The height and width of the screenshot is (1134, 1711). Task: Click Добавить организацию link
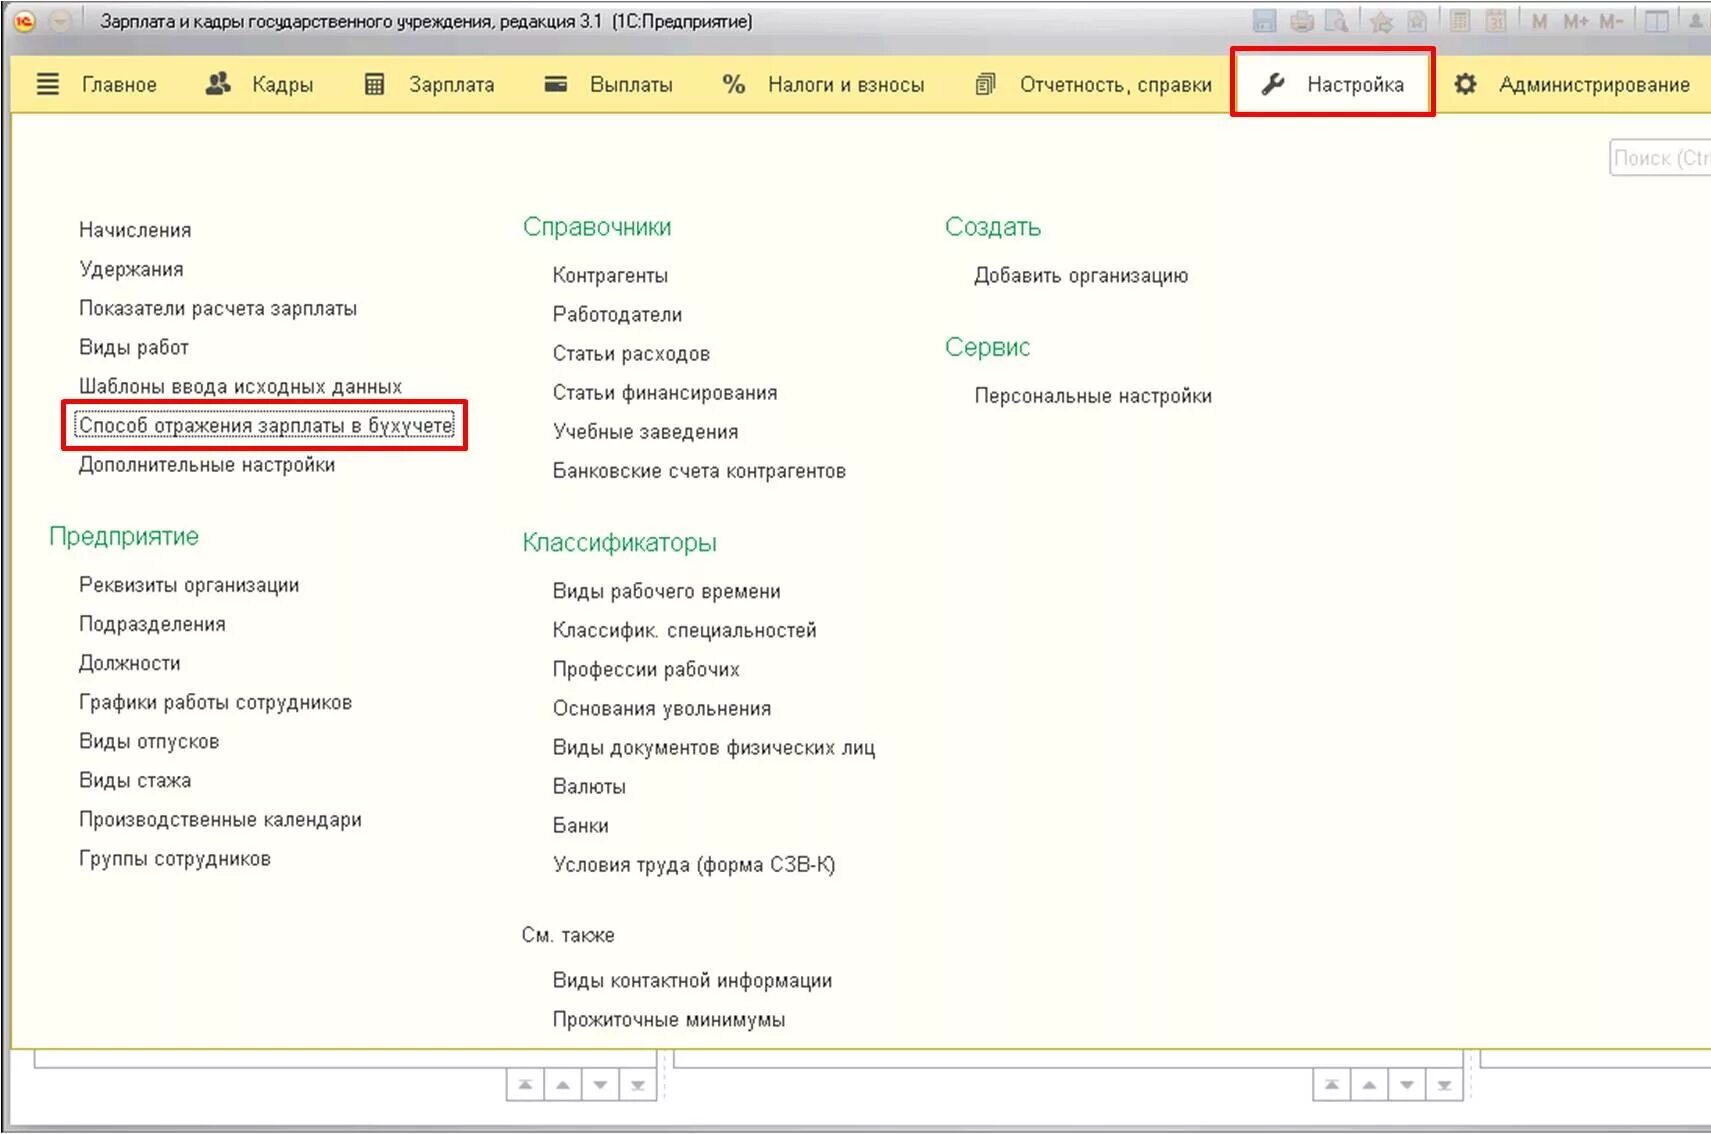(x=1081, y=275)
